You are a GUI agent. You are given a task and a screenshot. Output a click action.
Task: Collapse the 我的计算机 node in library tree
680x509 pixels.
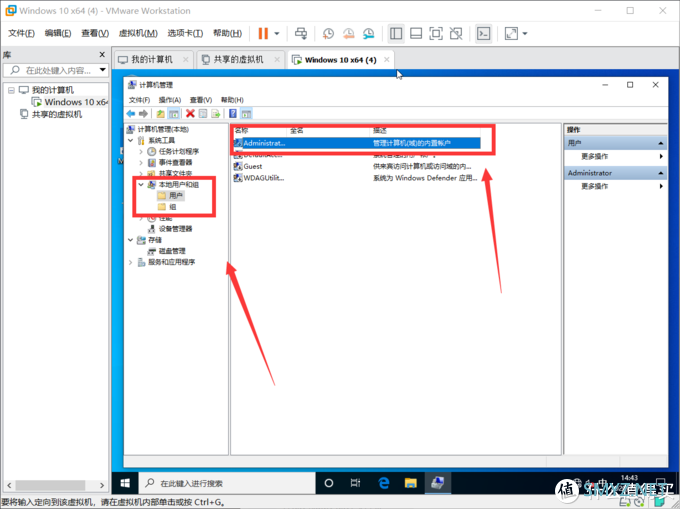click(11, 90)
